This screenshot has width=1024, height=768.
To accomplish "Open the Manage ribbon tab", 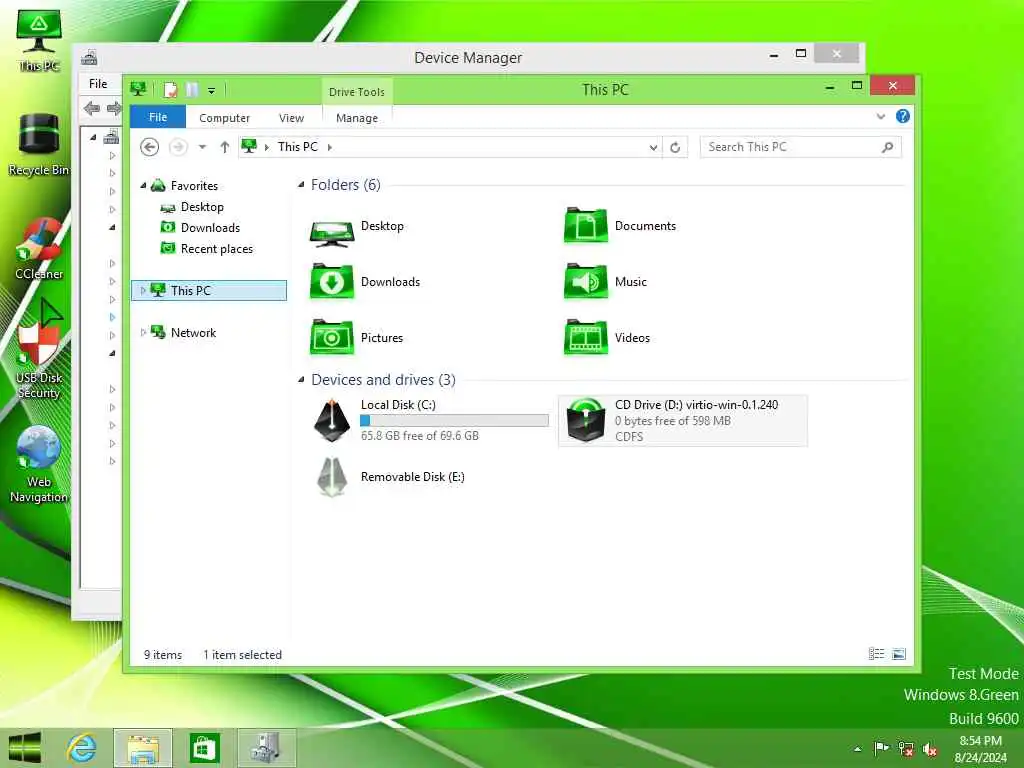I will (x=357, y=118).
